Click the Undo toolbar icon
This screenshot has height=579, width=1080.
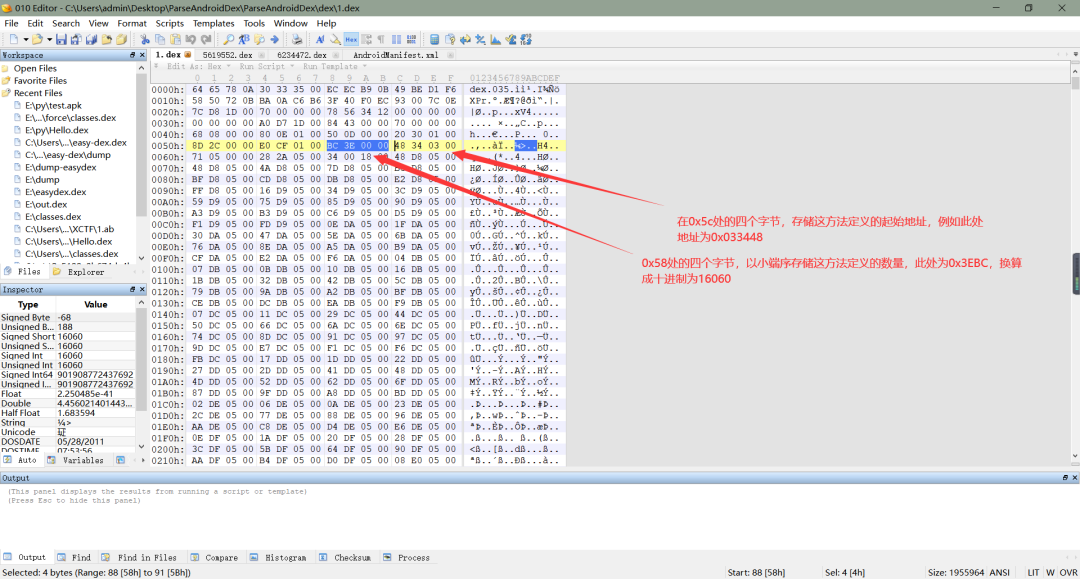pos(191,39)
